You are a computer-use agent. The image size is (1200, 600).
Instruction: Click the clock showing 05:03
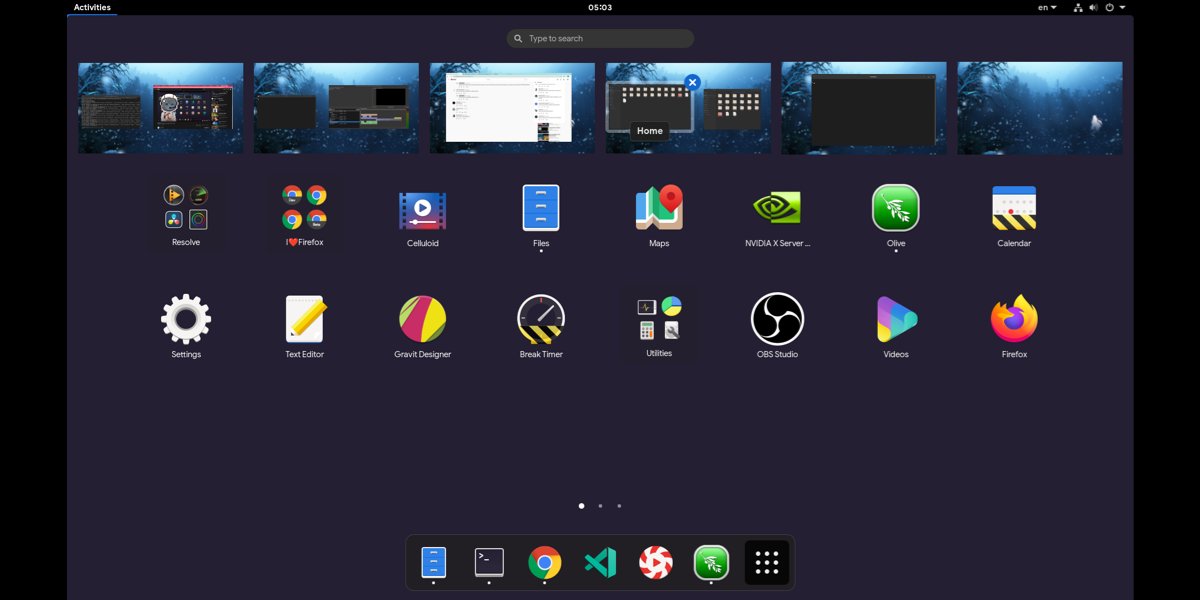[600, 7]
